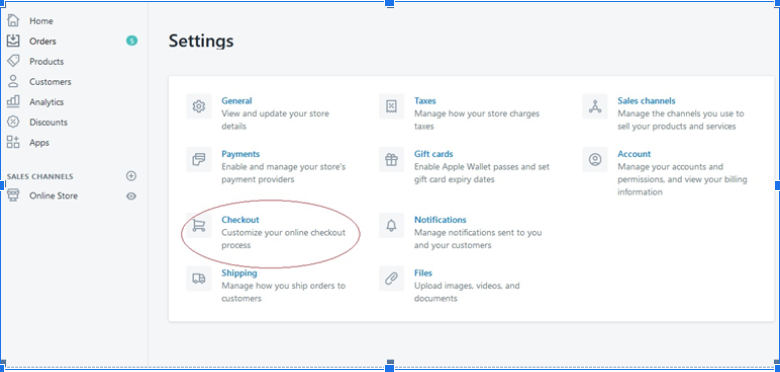Click the Orders count badge
Image resolution: width=780 pixels, height=372 pixels.
[x=131, y=41]
